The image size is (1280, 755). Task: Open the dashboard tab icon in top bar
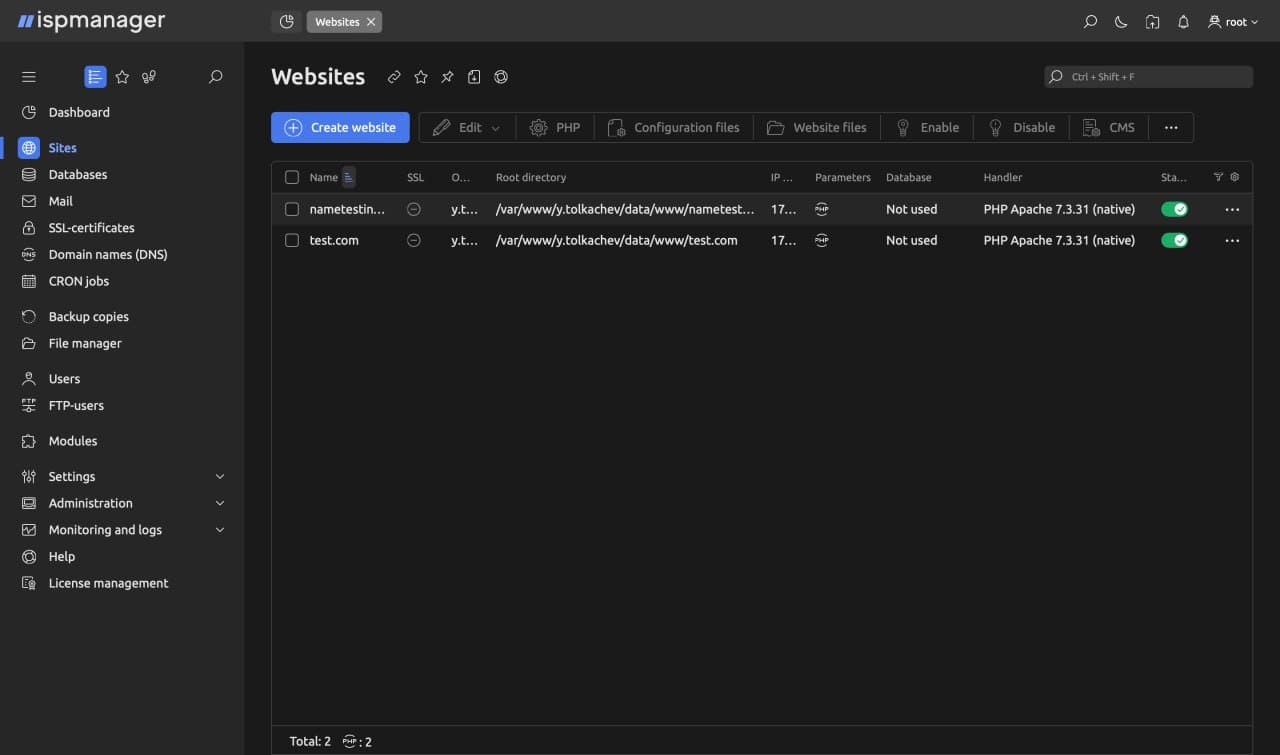coord(287,21)
